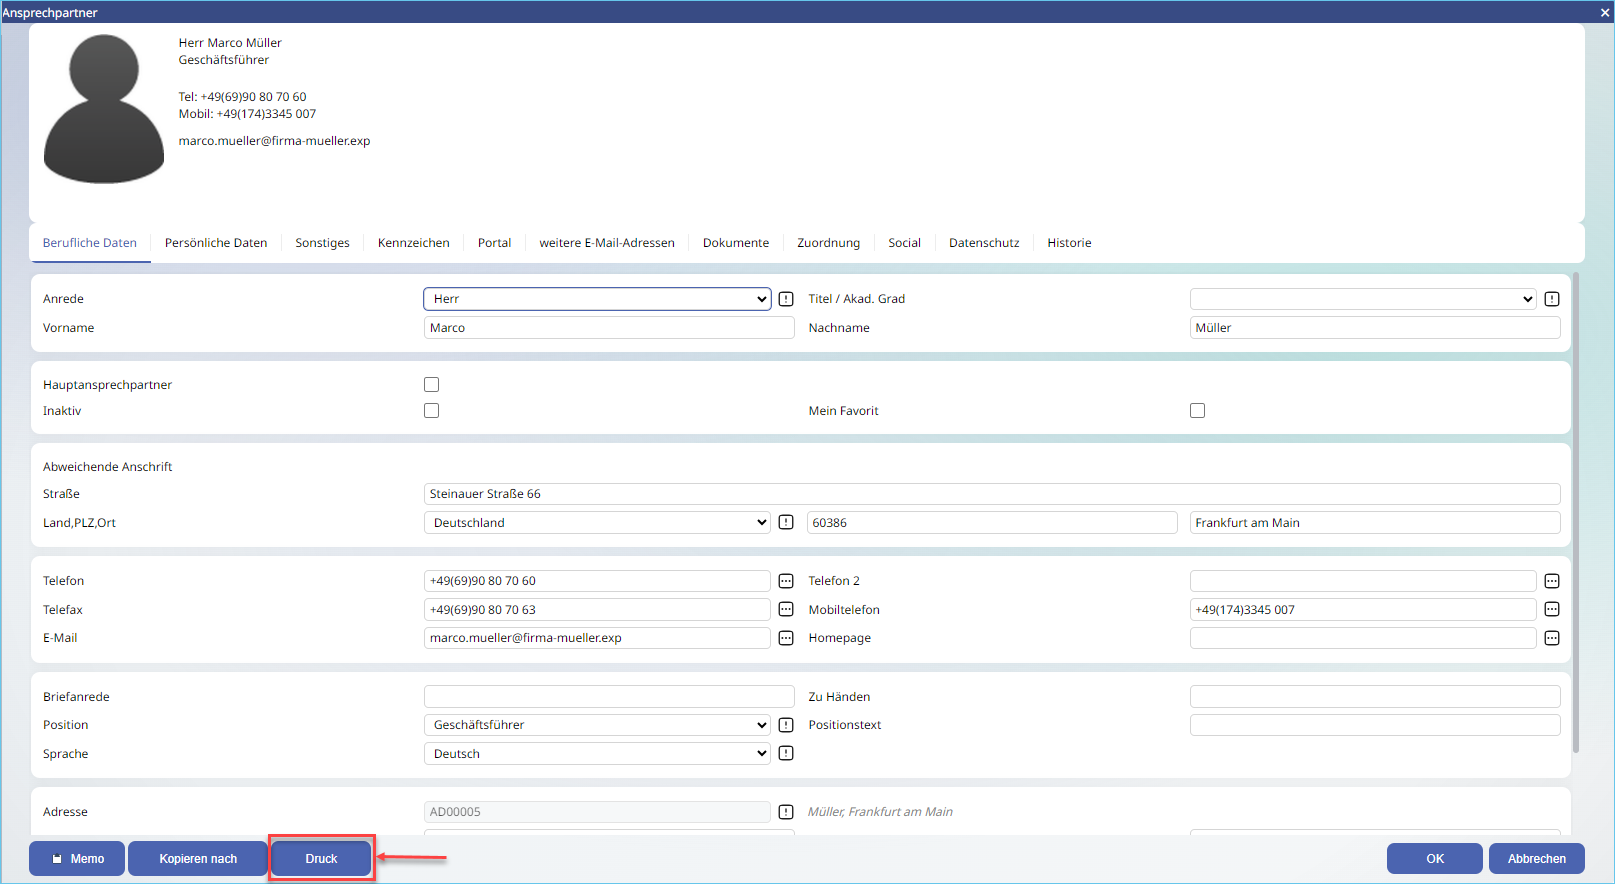
Task: Open the ellipsis button beside Telefon 2 field
Action: (x=1552, y=581)
